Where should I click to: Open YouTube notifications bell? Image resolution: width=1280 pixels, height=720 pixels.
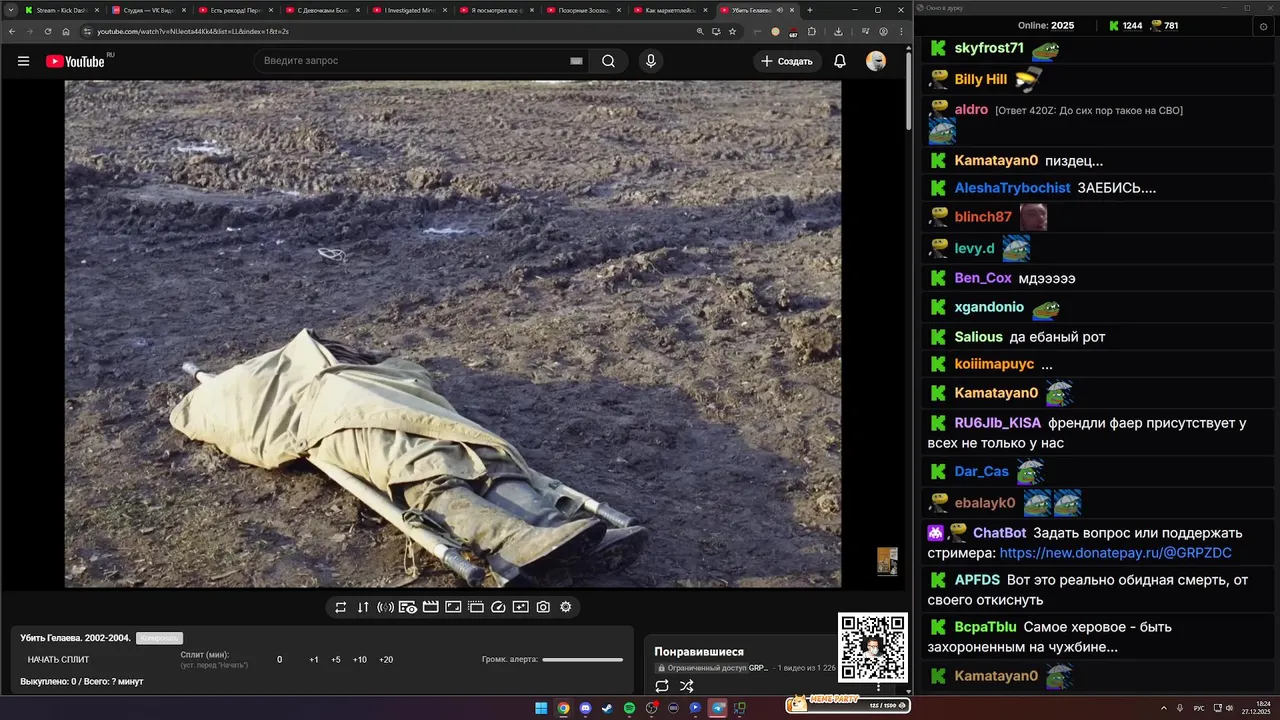coord(840,61)
